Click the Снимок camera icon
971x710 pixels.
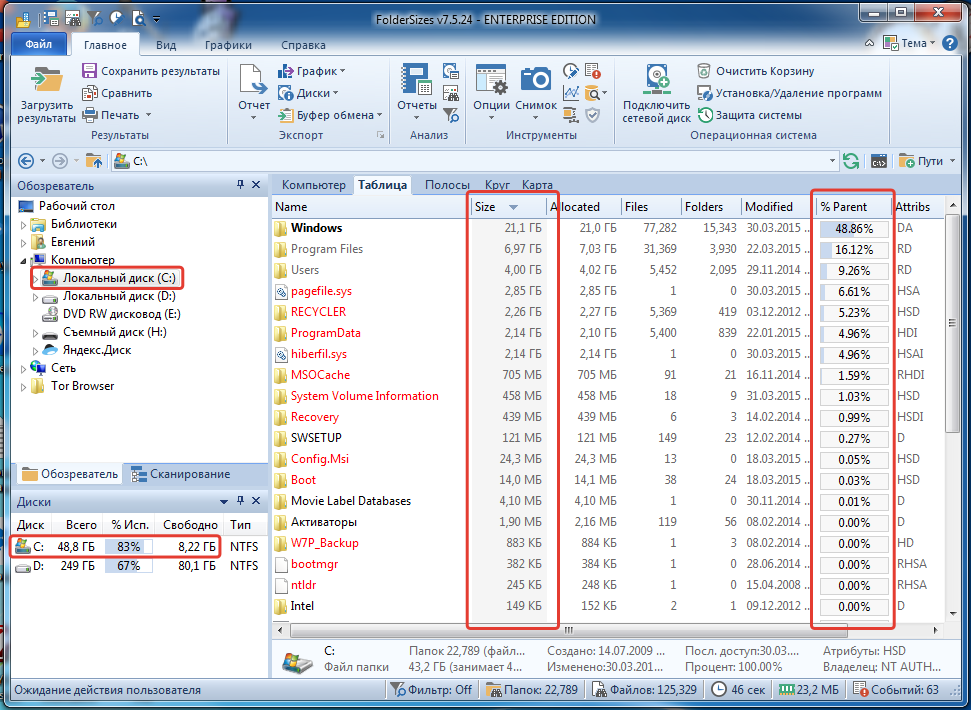(x=536, y=79)
